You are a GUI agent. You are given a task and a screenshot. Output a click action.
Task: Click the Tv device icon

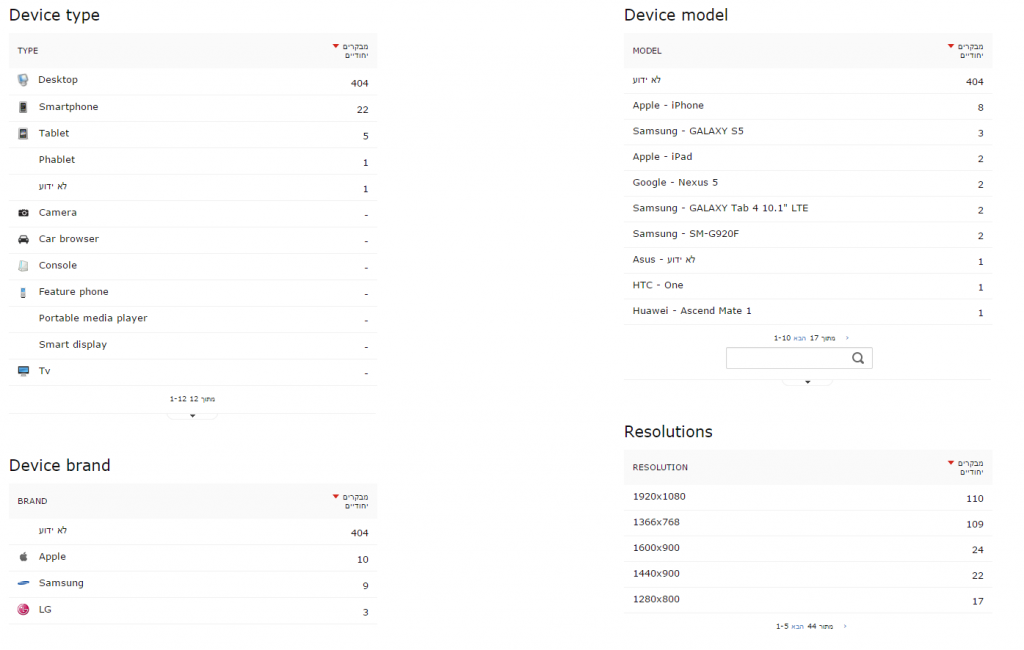tap(24, 371)
